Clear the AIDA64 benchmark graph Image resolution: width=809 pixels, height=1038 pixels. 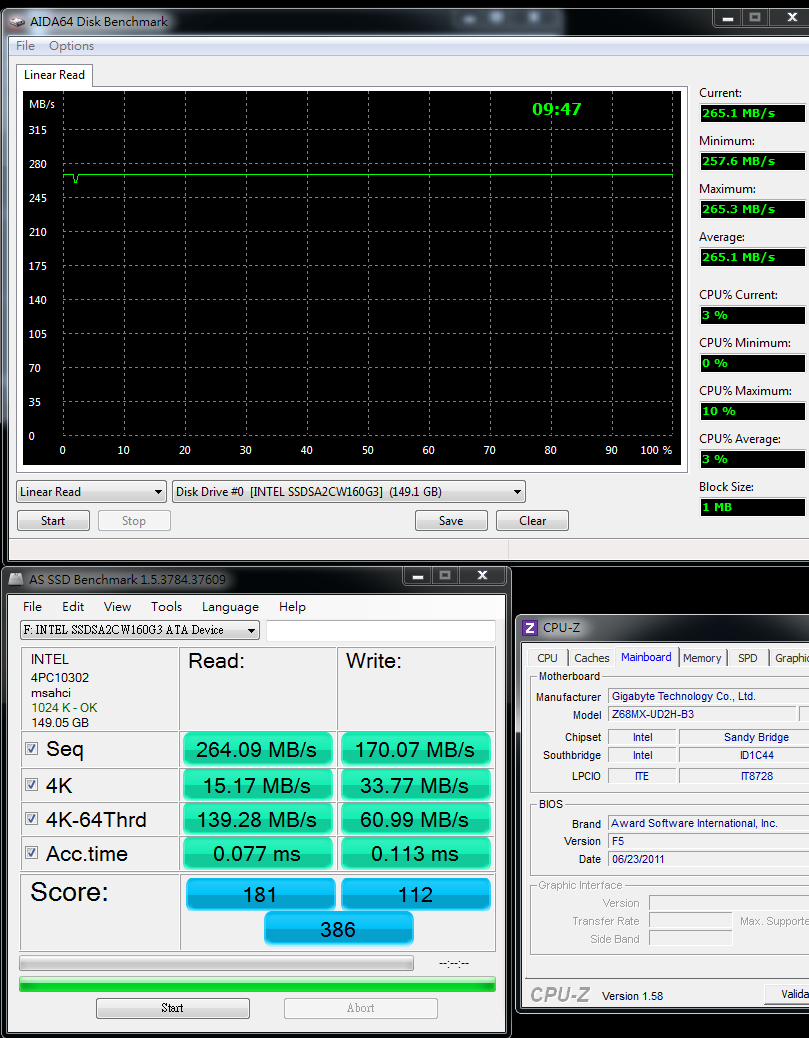coord(532,521)
